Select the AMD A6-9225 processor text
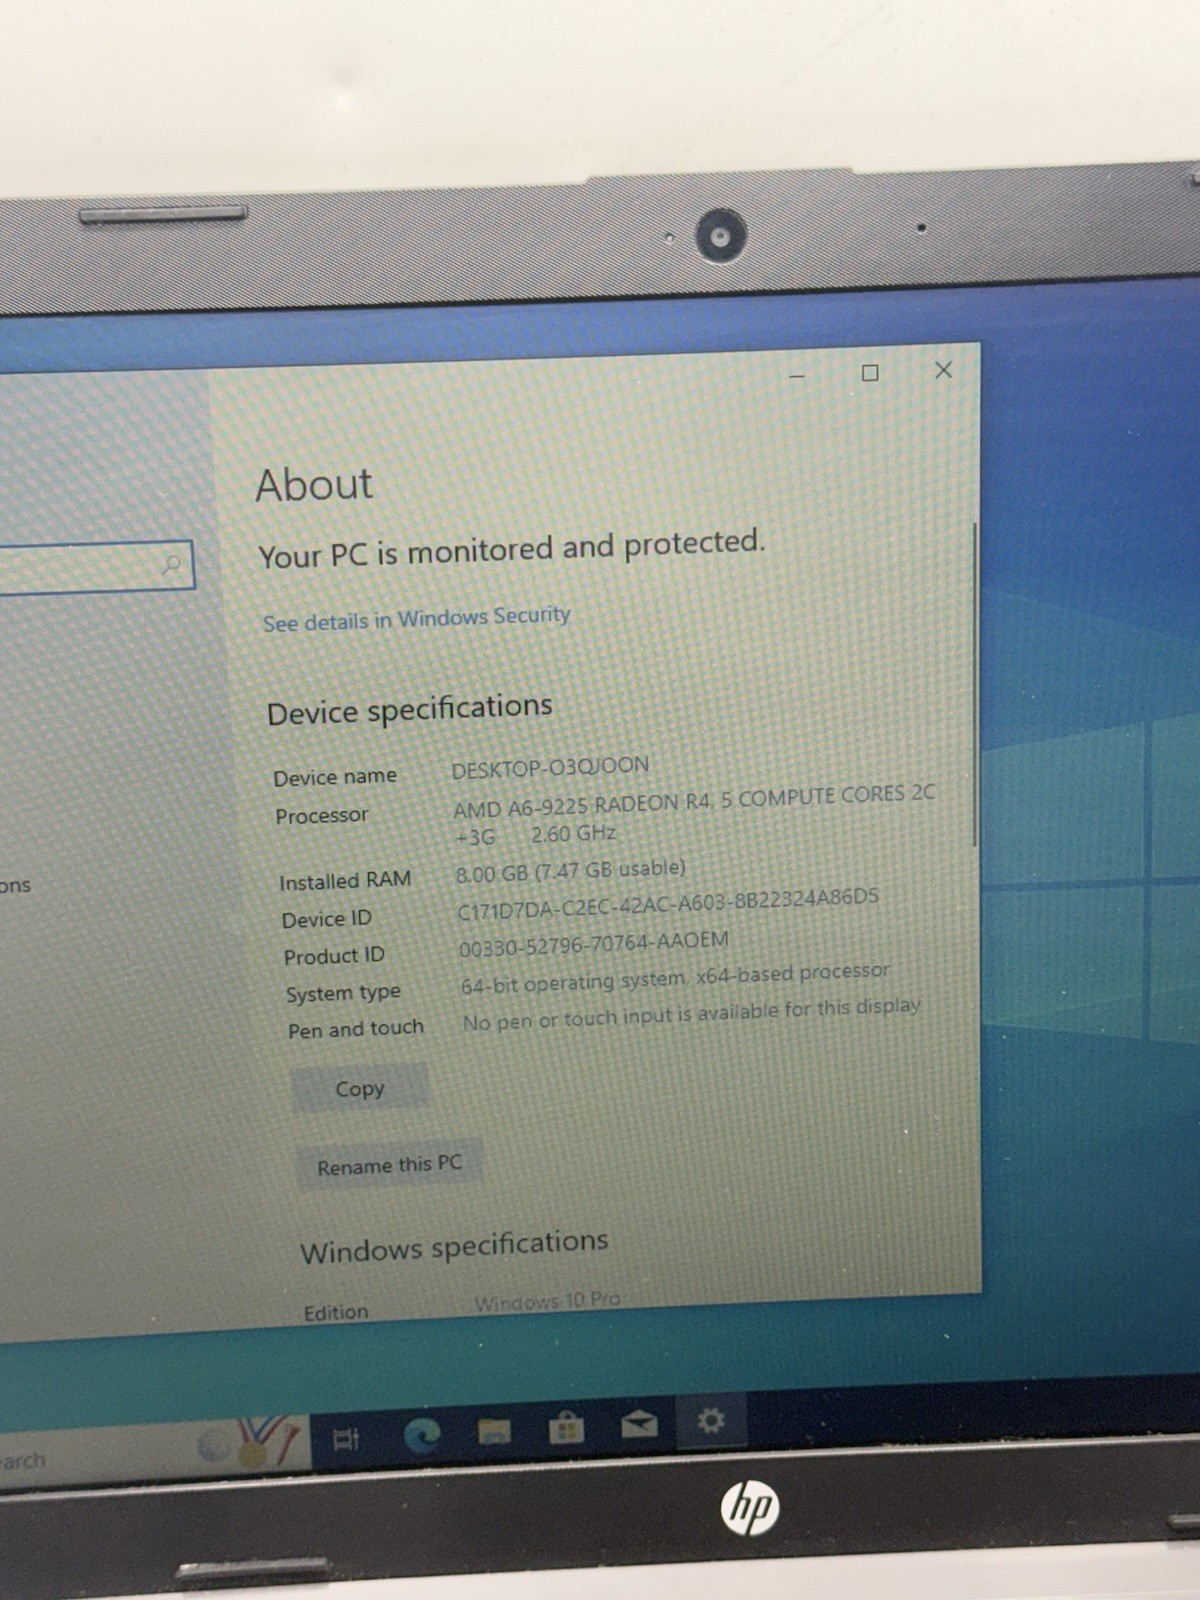 click(694, 813)
